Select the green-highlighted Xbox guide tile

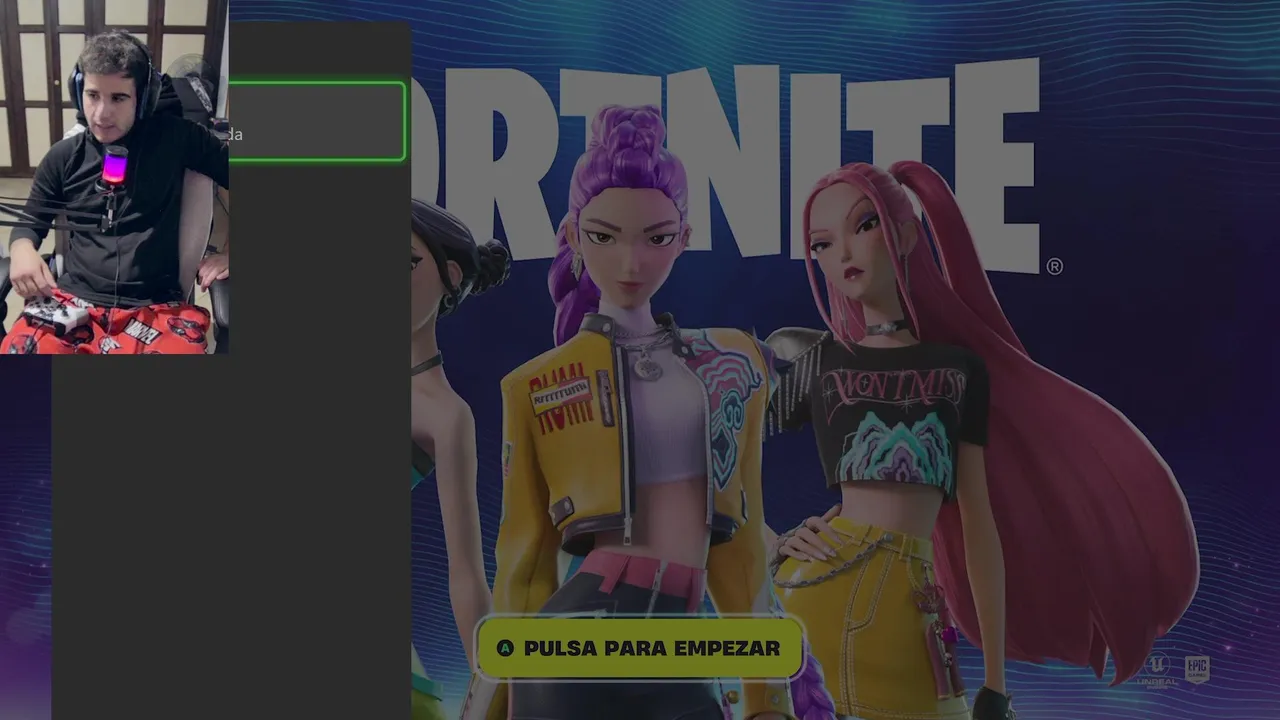click(x=317, y=122)
